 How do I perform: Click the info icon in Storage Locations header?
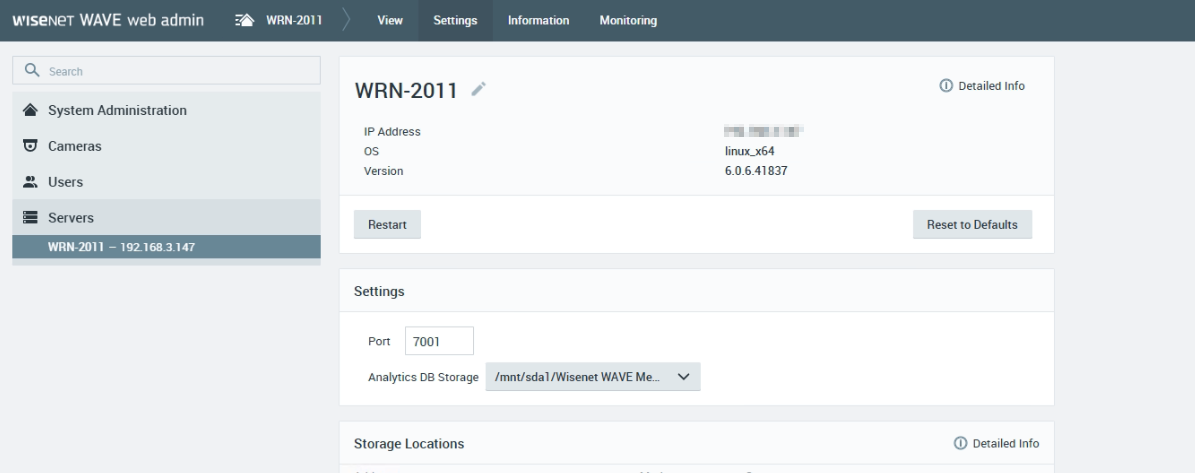tap(960, 443)
